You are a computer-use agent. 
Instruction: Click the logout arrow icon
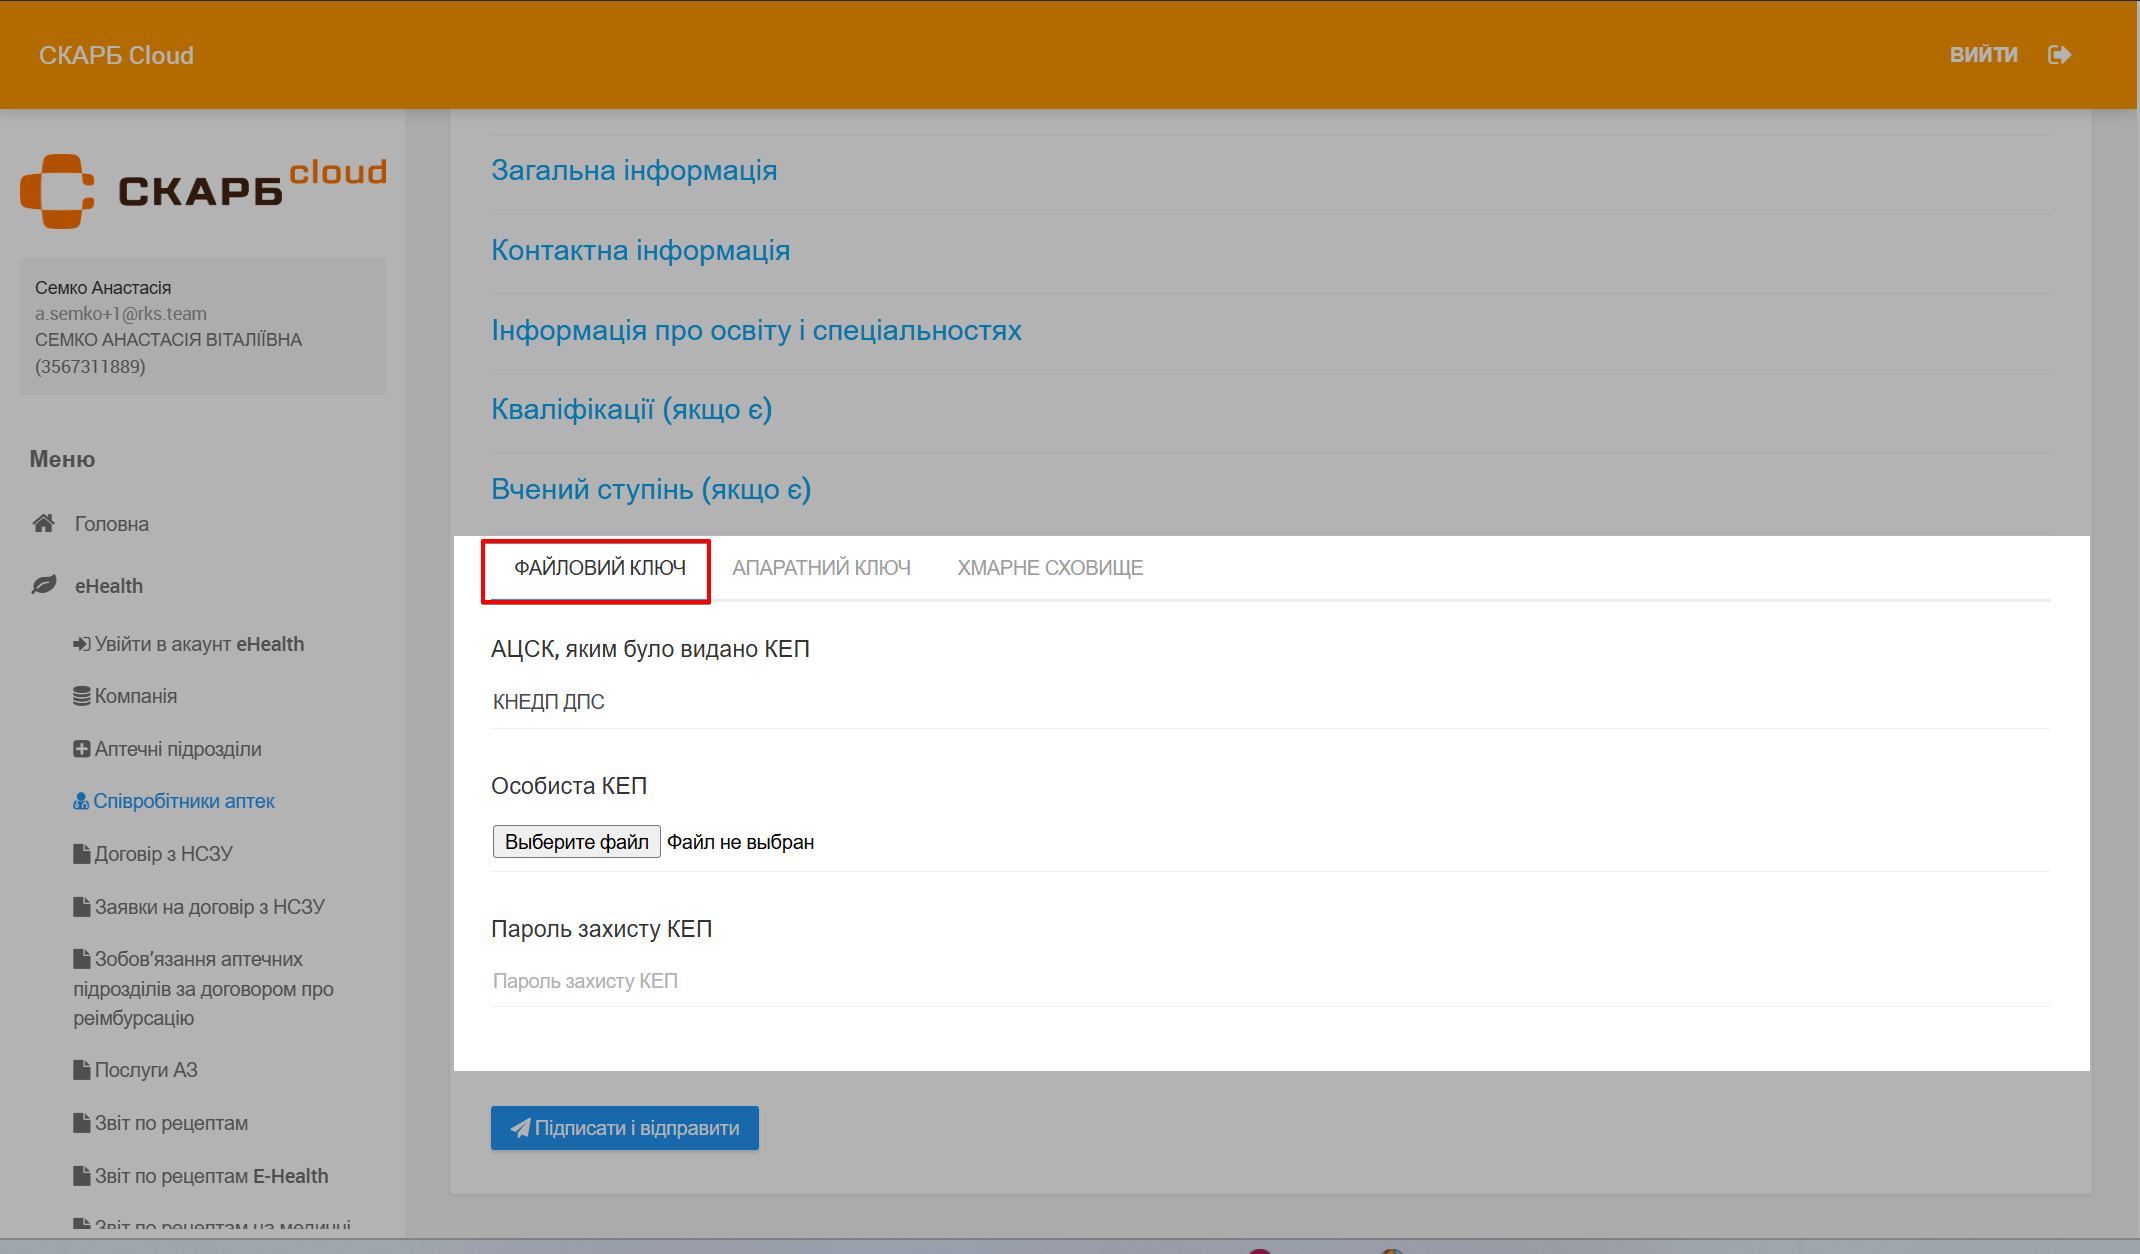pyautogui.click(x=2059, y=55)
